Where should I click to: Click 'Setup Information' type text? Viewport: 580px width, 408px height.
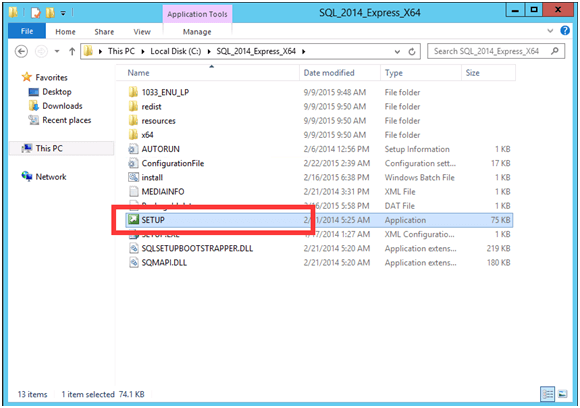pos(417,149)
